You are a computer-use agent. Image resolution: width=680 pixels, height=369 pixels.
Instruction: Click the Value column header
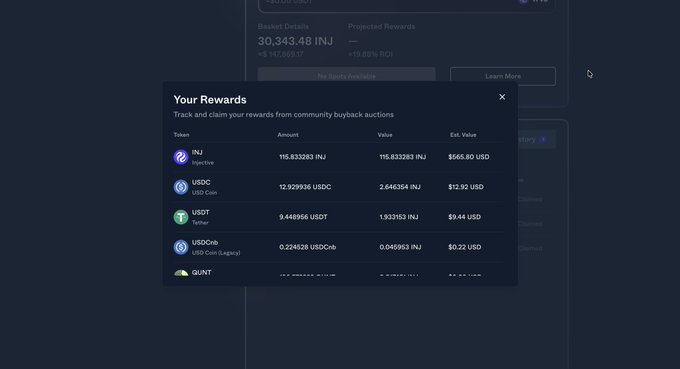point(385,135)
